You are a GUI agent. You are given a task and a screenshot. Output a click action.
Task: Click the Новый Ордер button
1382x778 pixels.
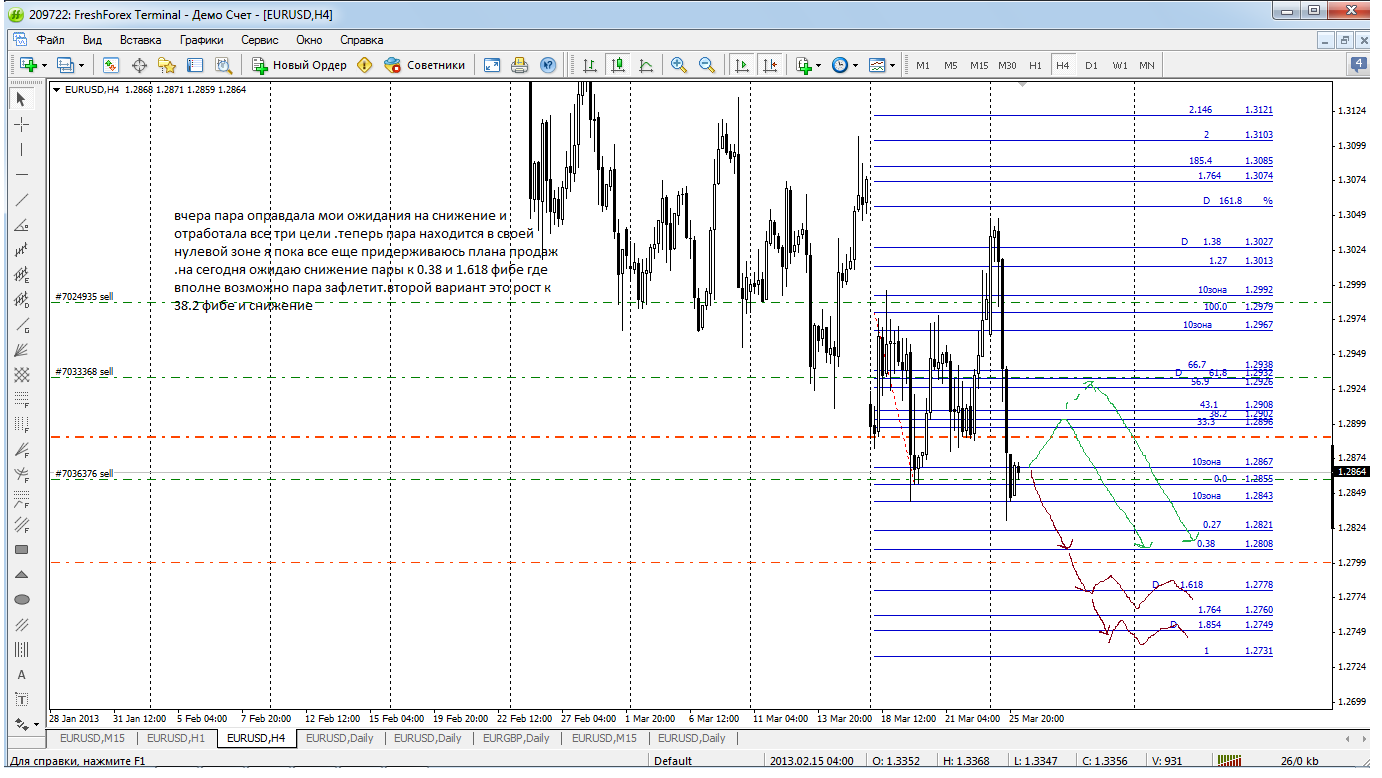[299, 65]
